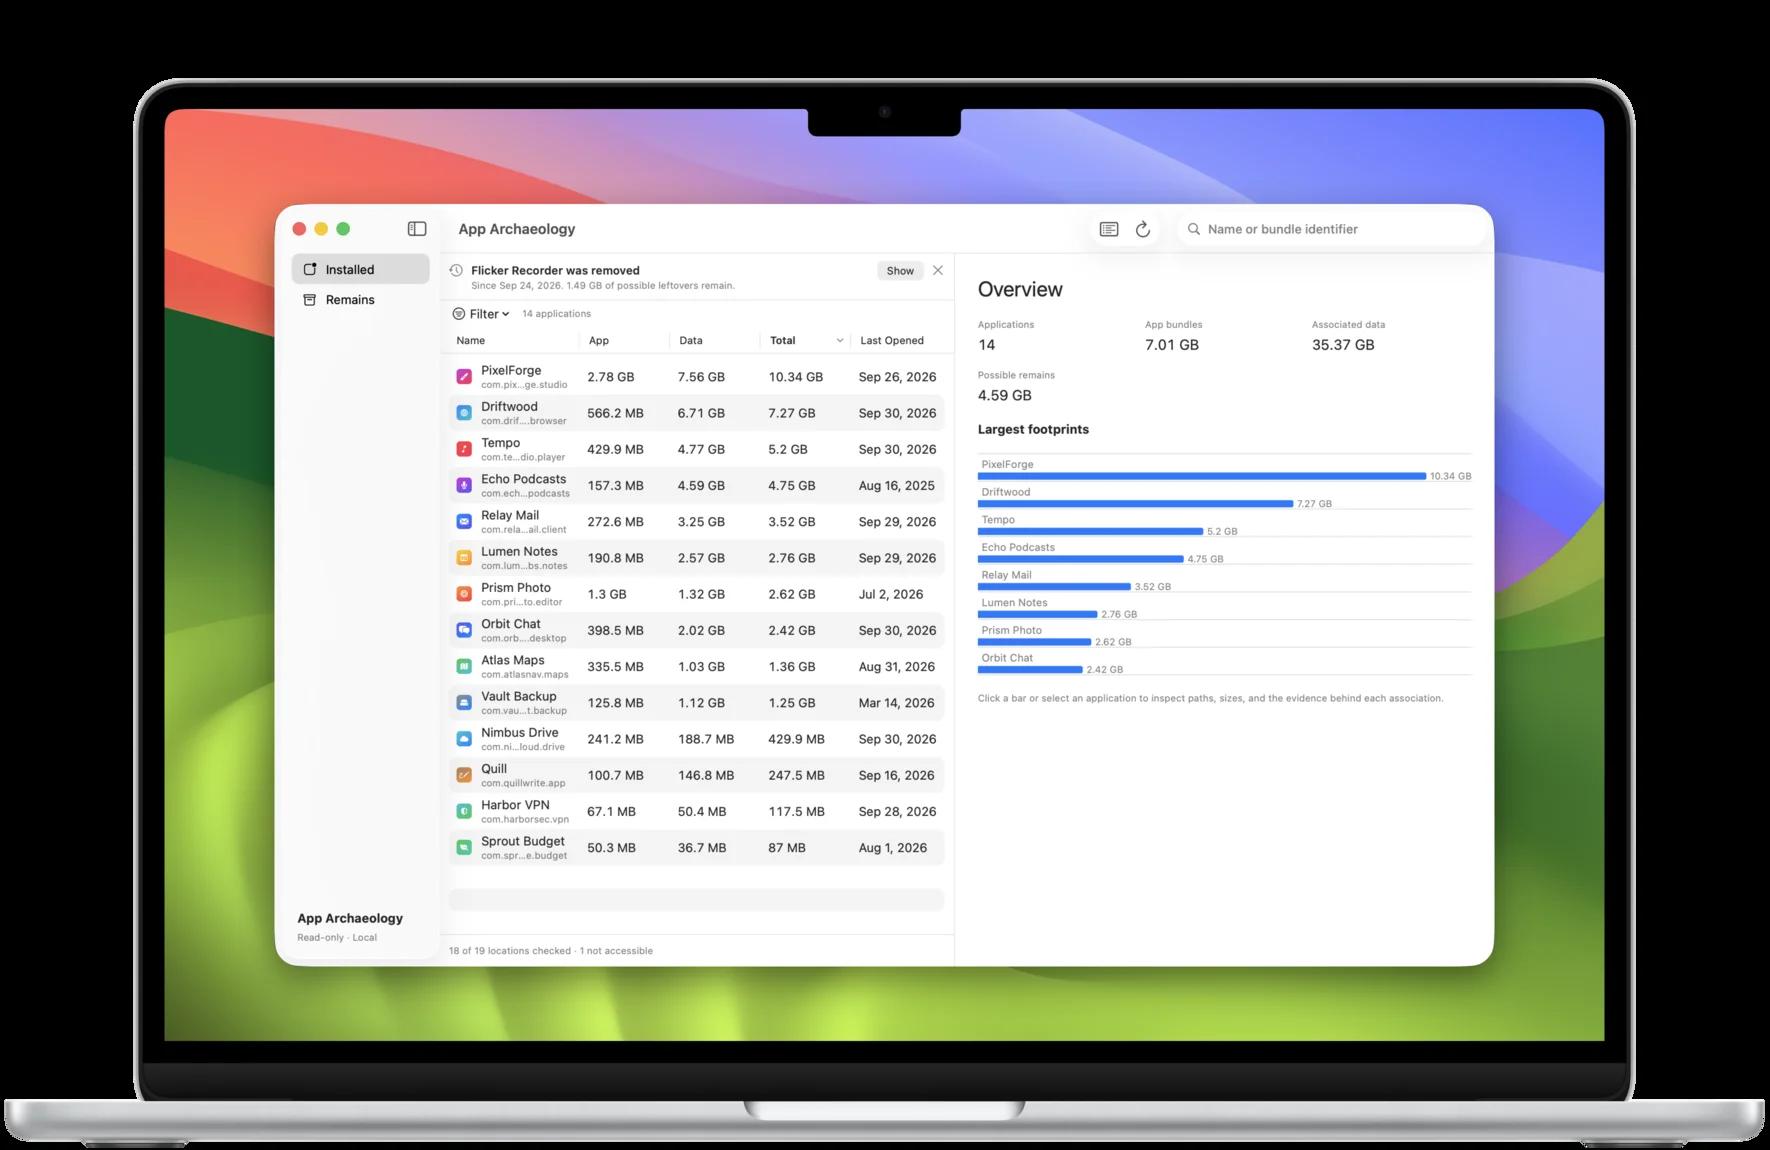Select the Installed sidebar item

(360, 269)
